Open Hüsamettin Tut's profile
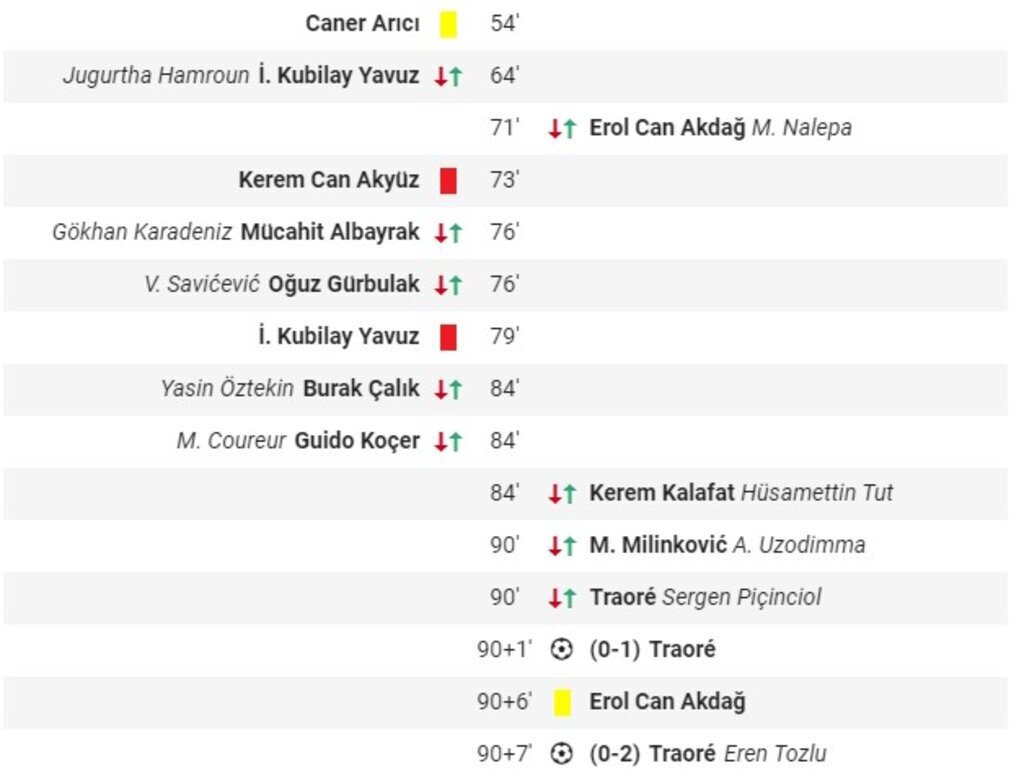 817,493
